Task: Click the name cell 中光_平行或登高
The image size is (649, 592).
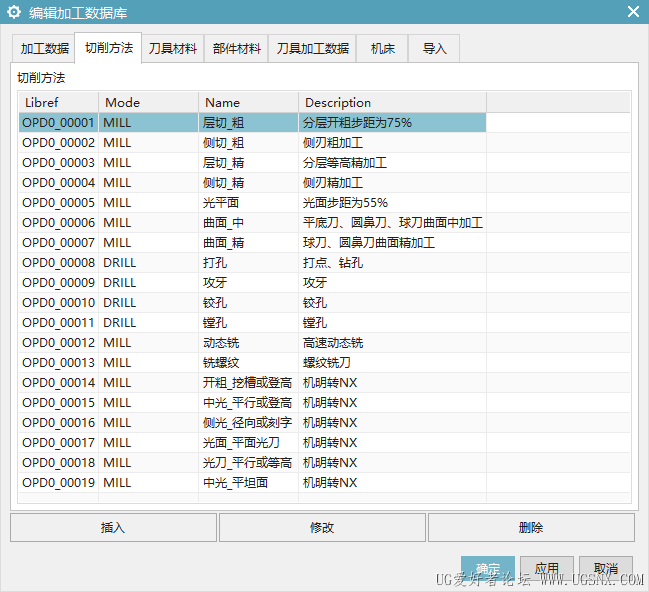Action: coord(248,403)
